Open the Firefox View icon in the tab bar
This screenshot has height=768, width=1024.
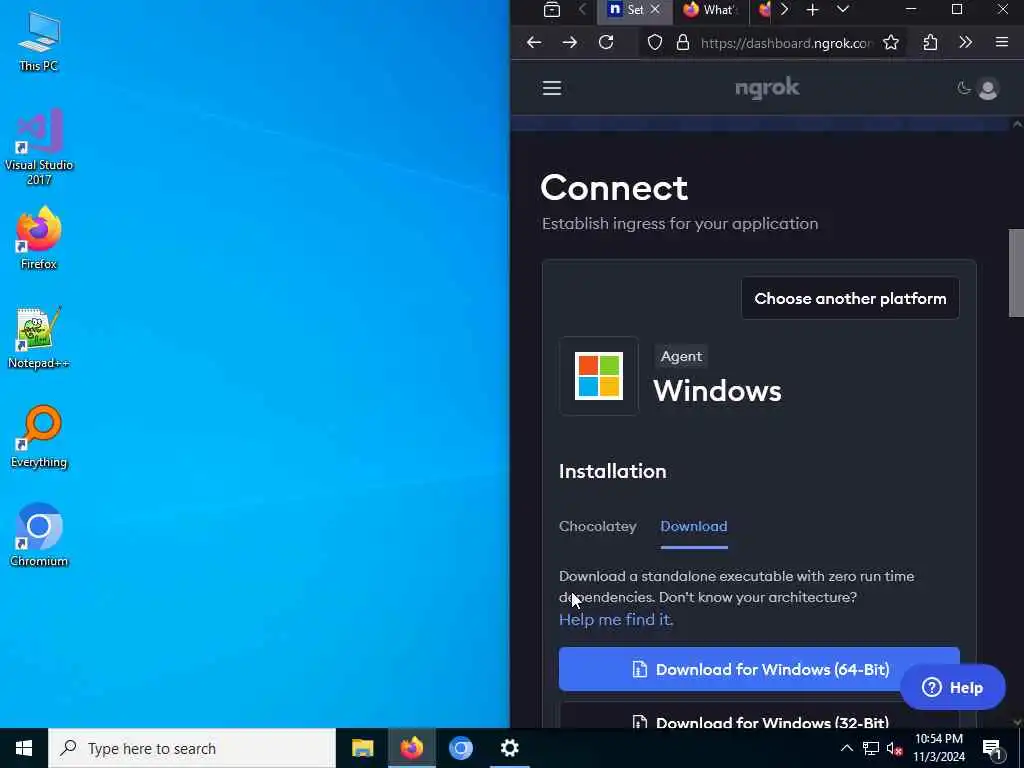(x=552, y=9)
